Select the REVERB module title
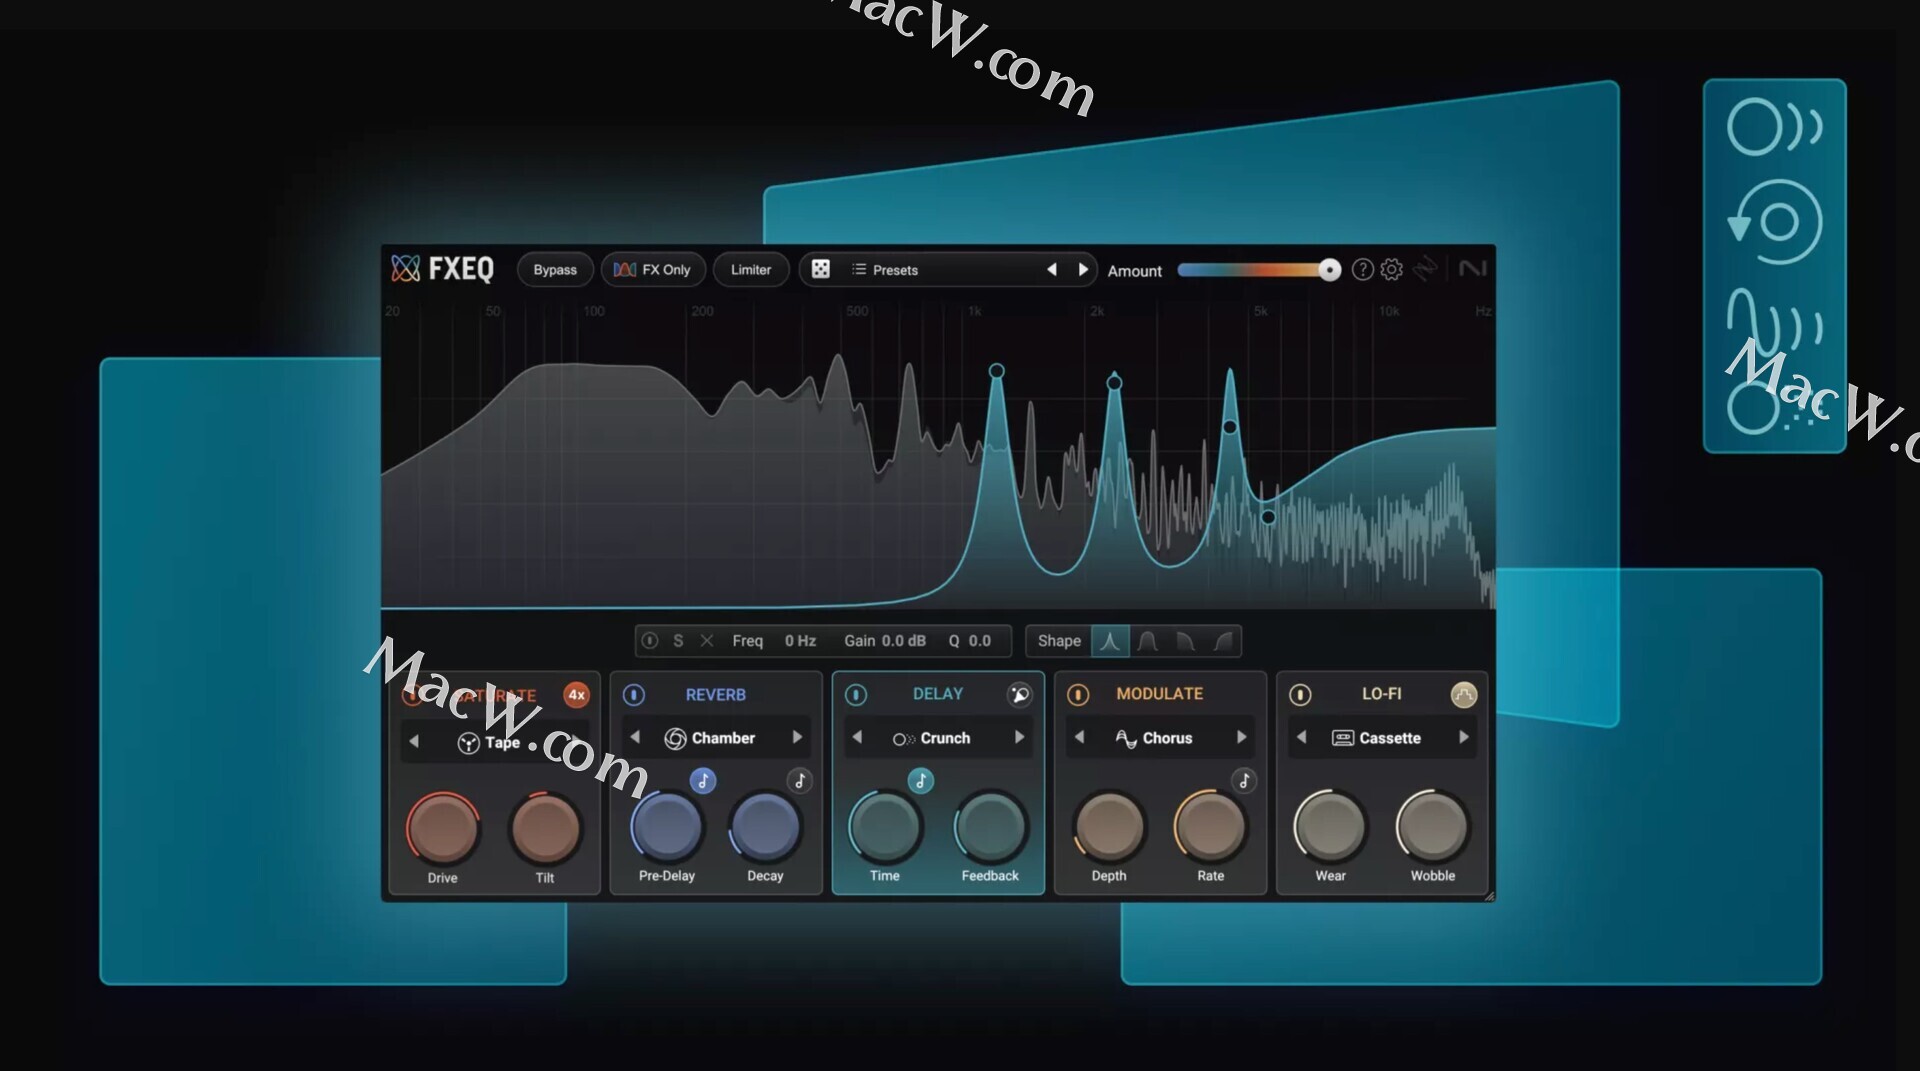1920x1071 pixels. pyautogui.click(x=715, y=694)
